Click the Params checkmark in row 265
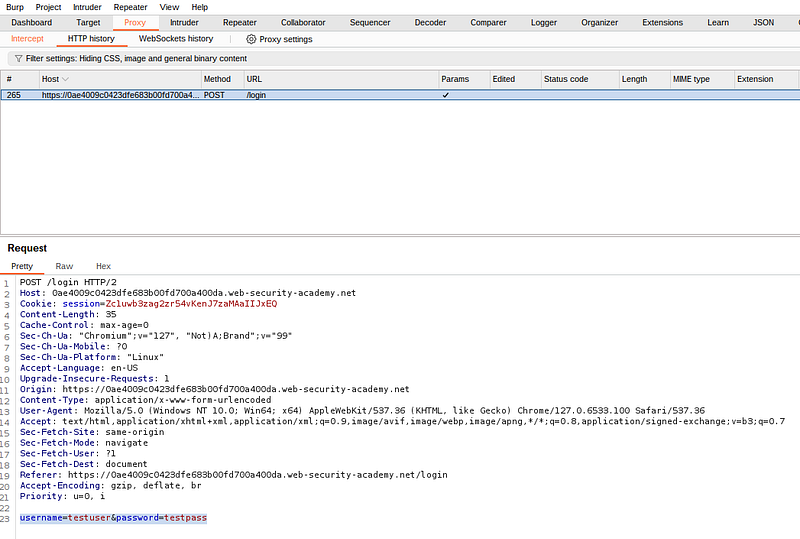 coord(445,95)
